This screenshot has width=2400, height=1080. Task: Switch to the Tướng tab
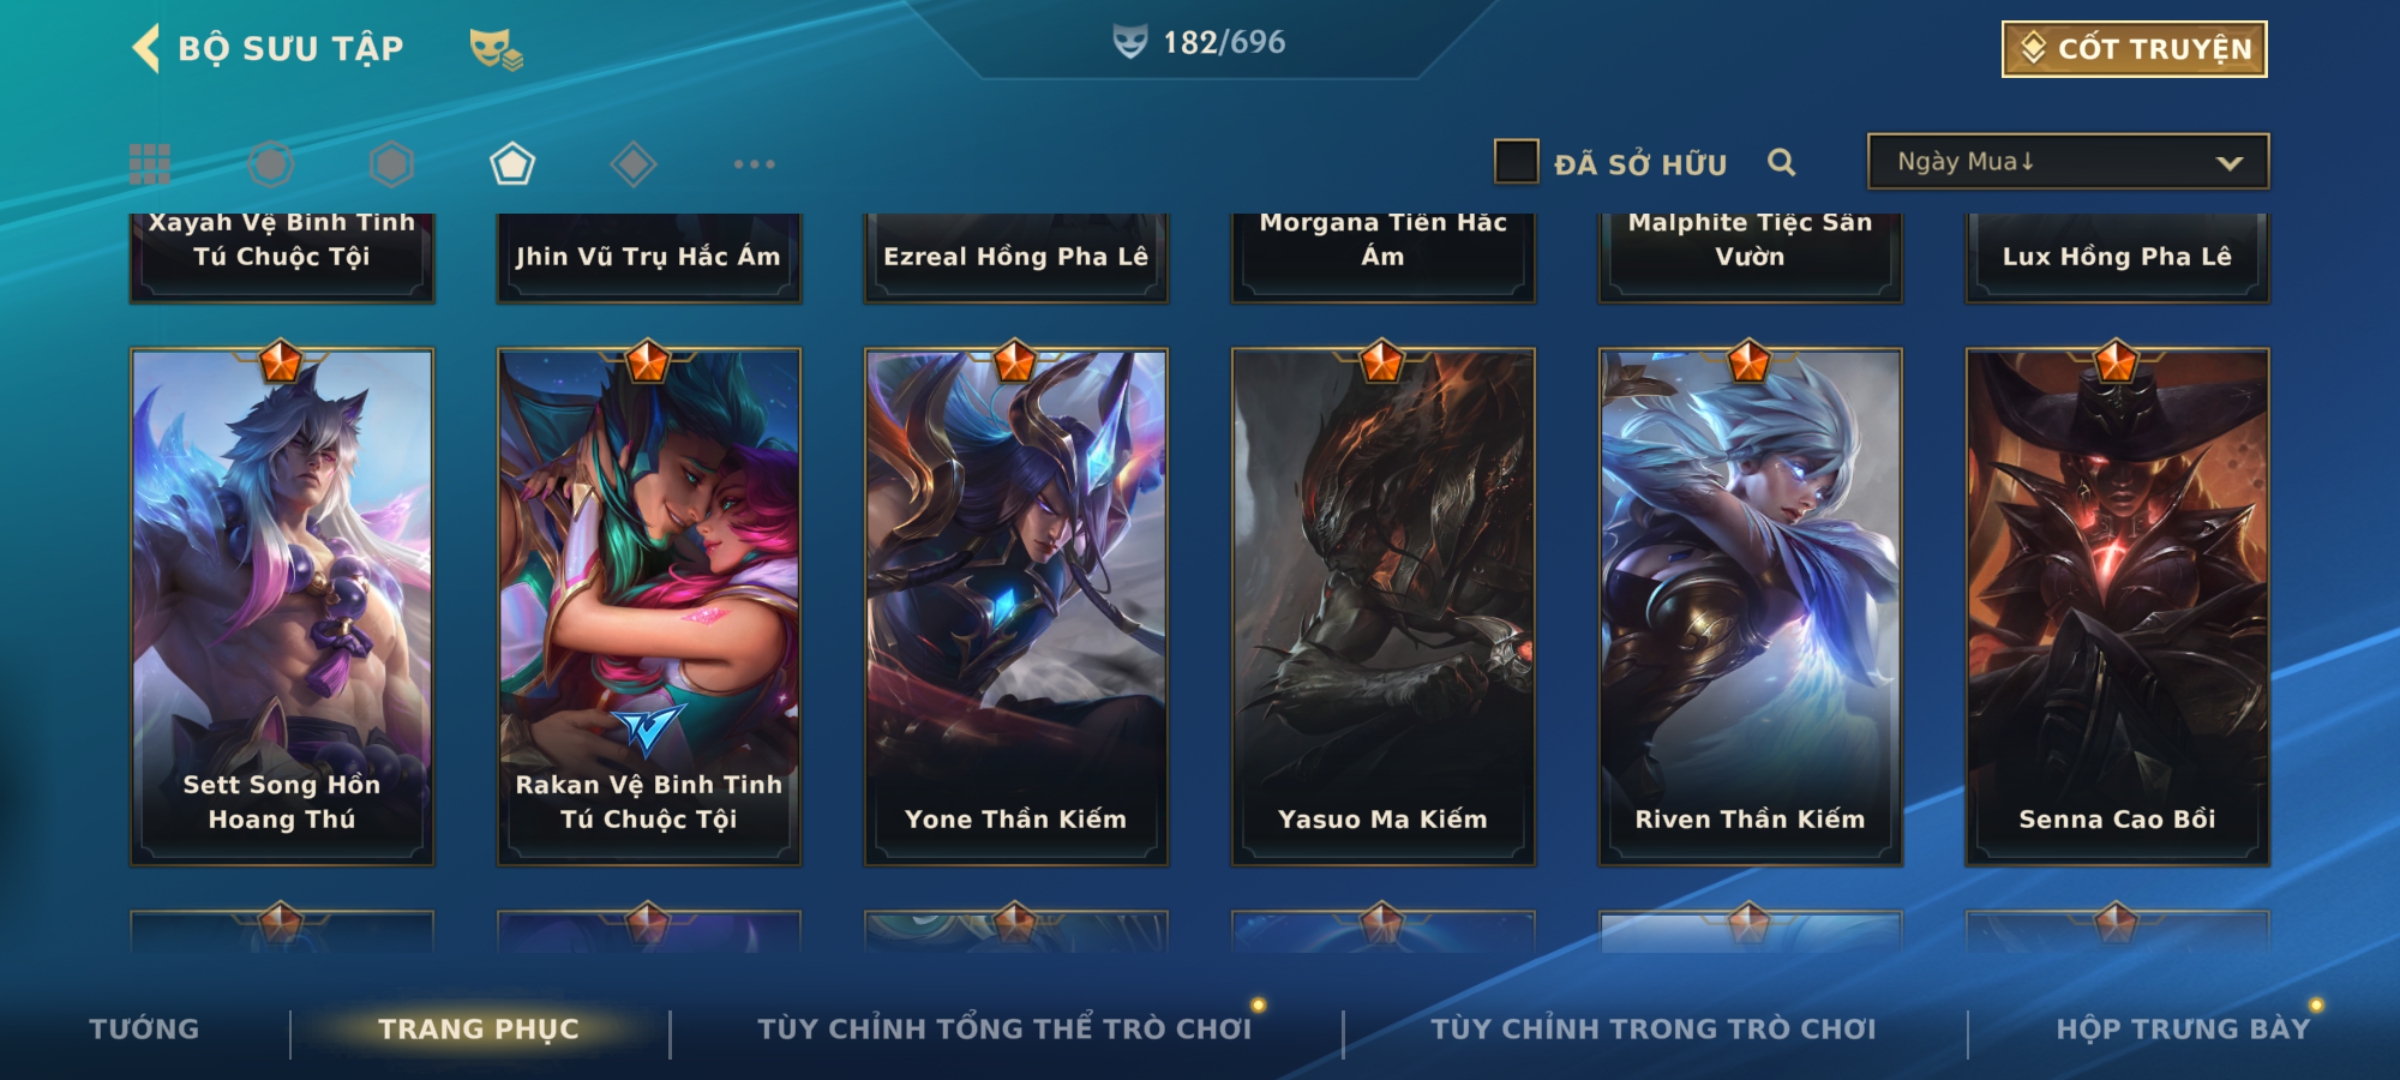point(144,1029)
